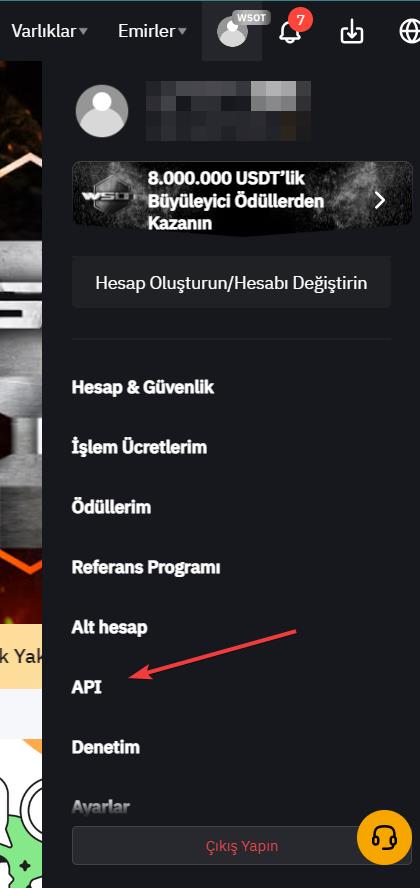Go to Referans Programı
420x888 pixels.
tap(146, 567)
